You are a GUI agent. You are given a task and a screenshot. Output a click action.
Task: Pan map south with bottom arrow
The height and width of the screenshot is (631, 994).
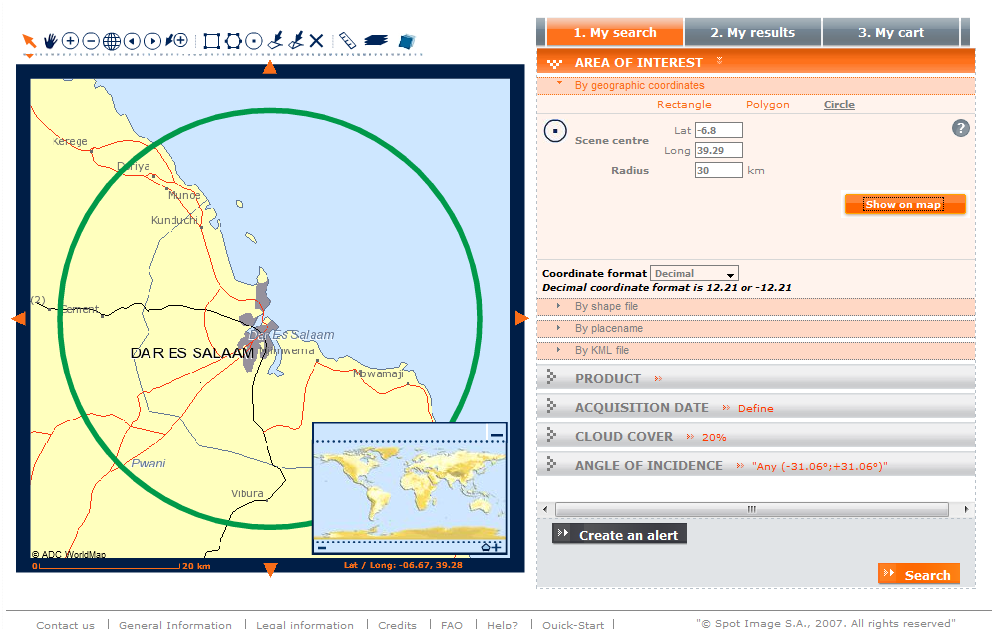(271, 569)
